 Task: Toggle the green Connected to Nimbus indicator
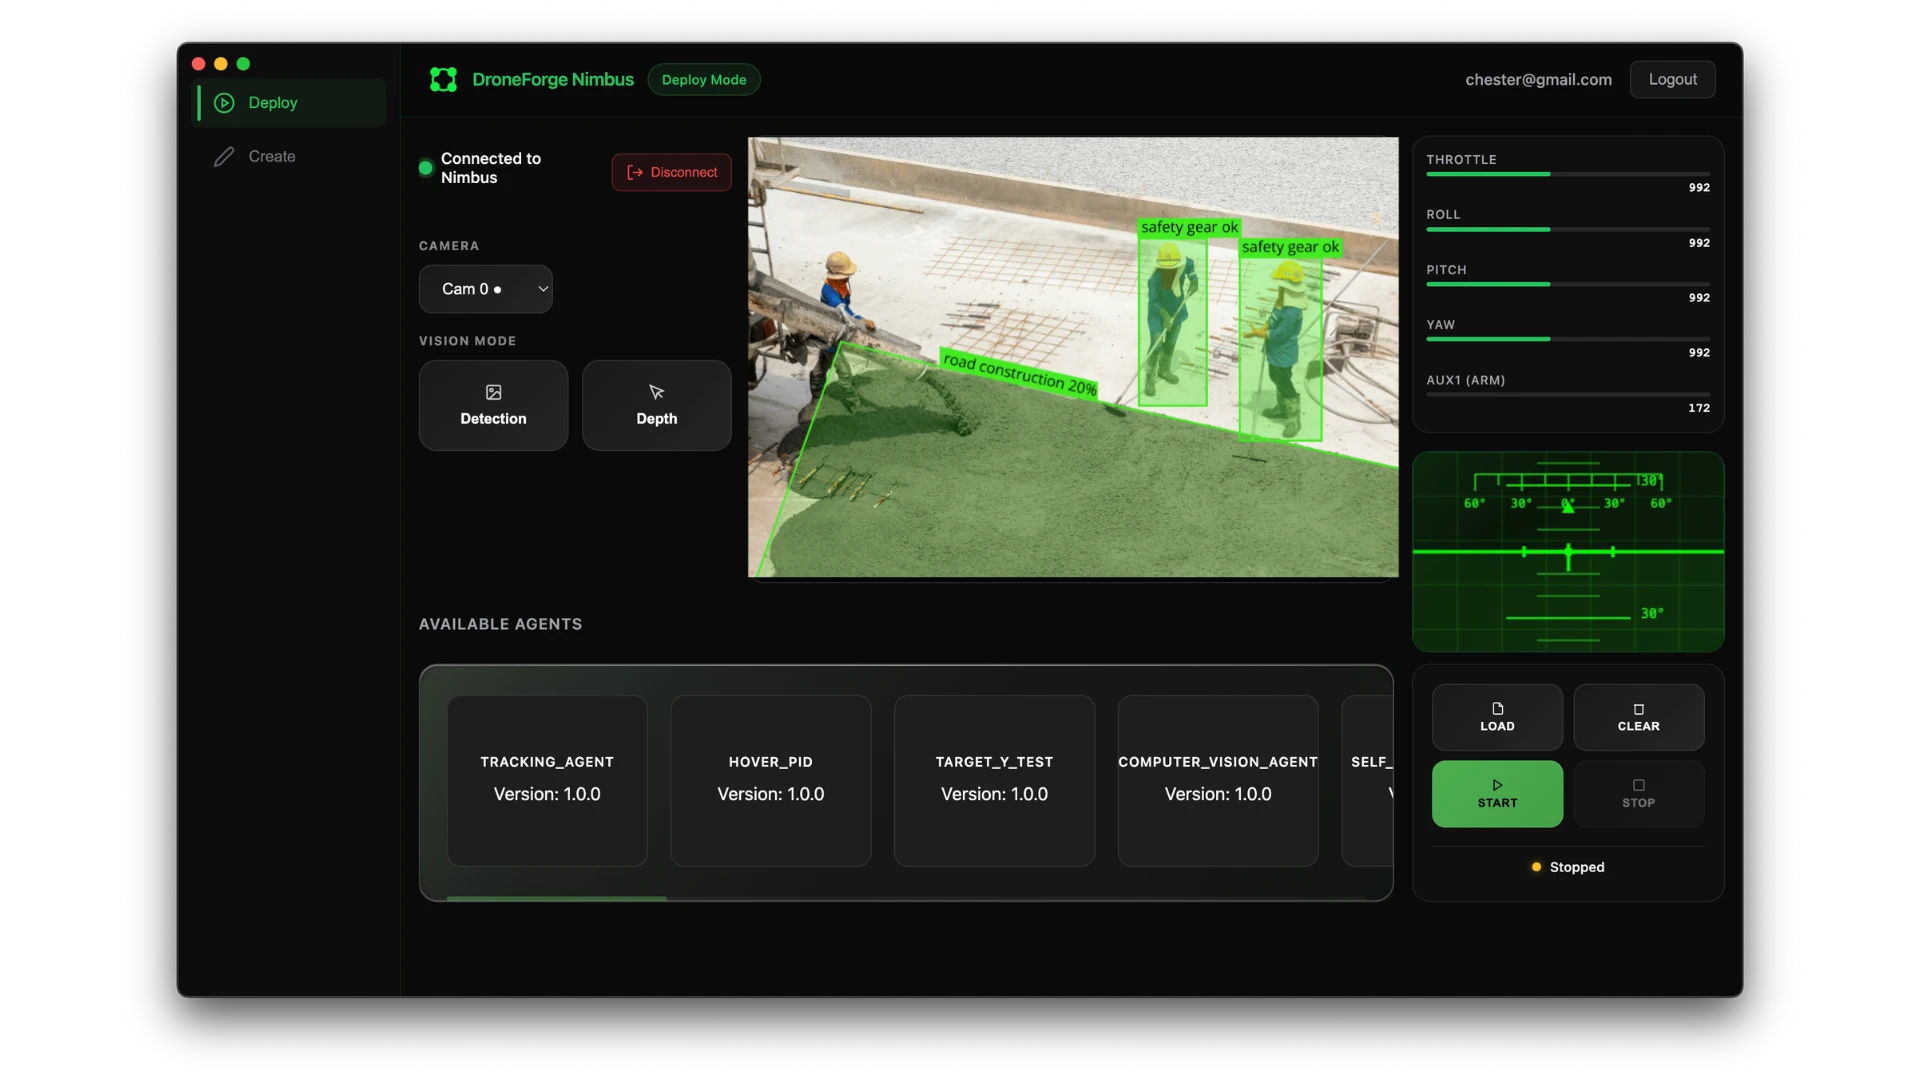(425, 168)
